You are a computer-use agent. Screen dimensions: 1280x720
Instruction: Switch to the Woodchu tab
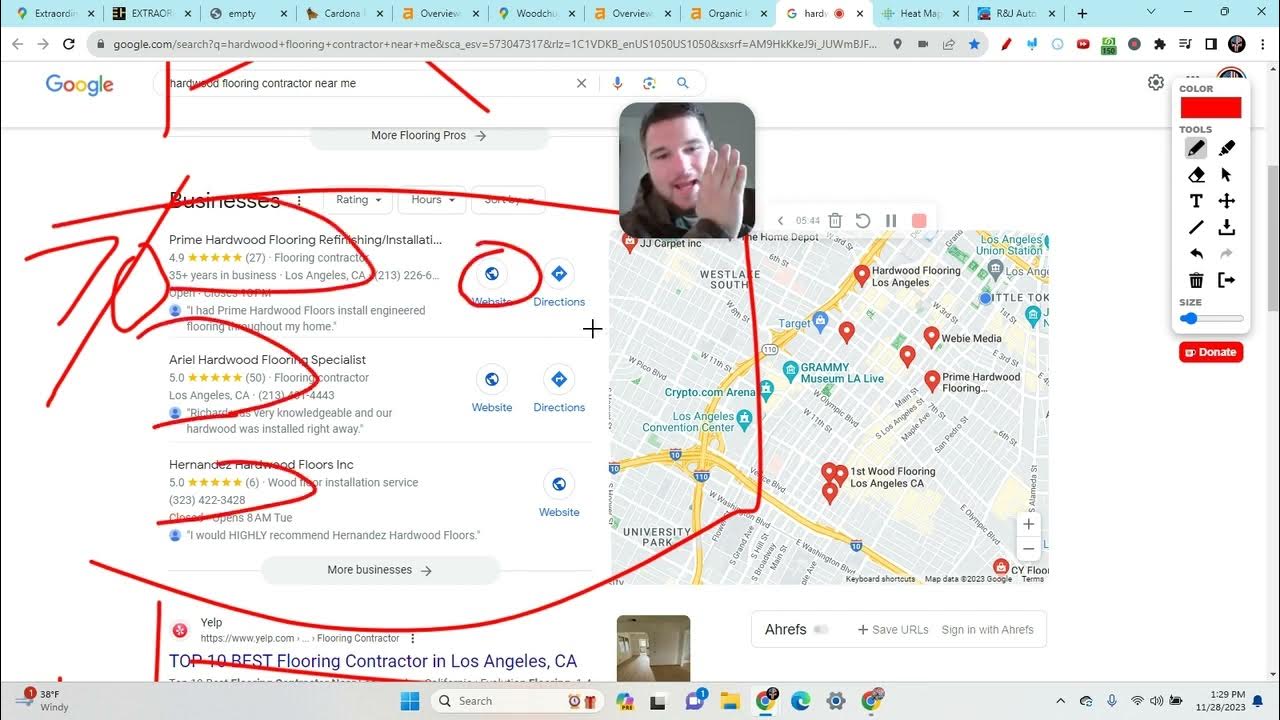pos(537,14)
